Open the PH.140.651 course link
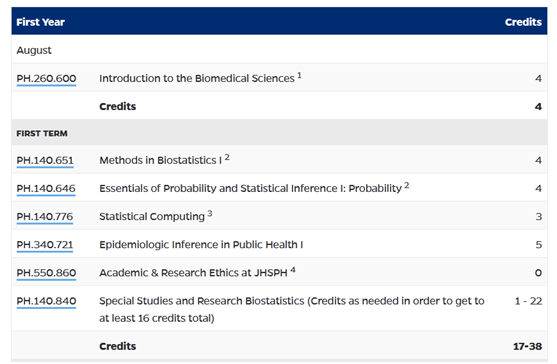The image size is (557, 364). [45, 161]
